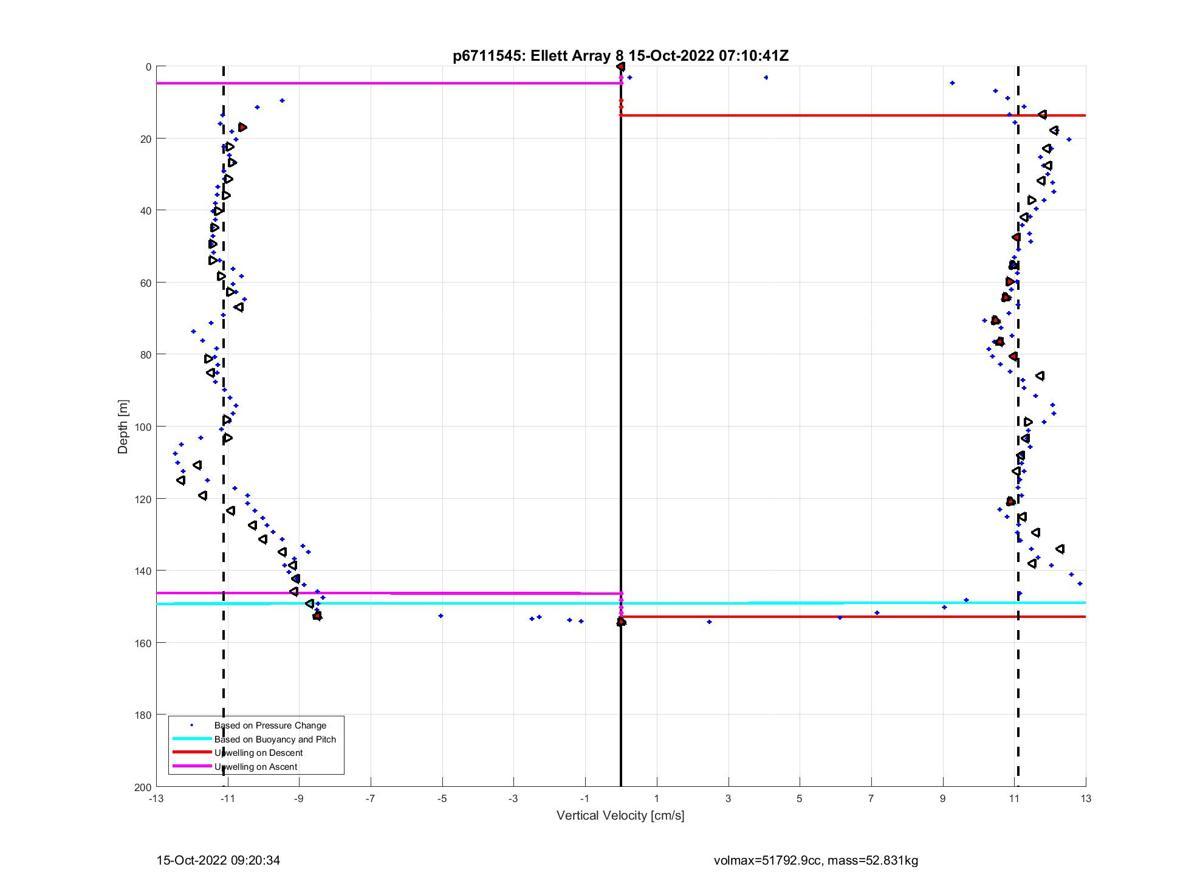Click the y-axis tick label '80'

(x=144, y=355)
